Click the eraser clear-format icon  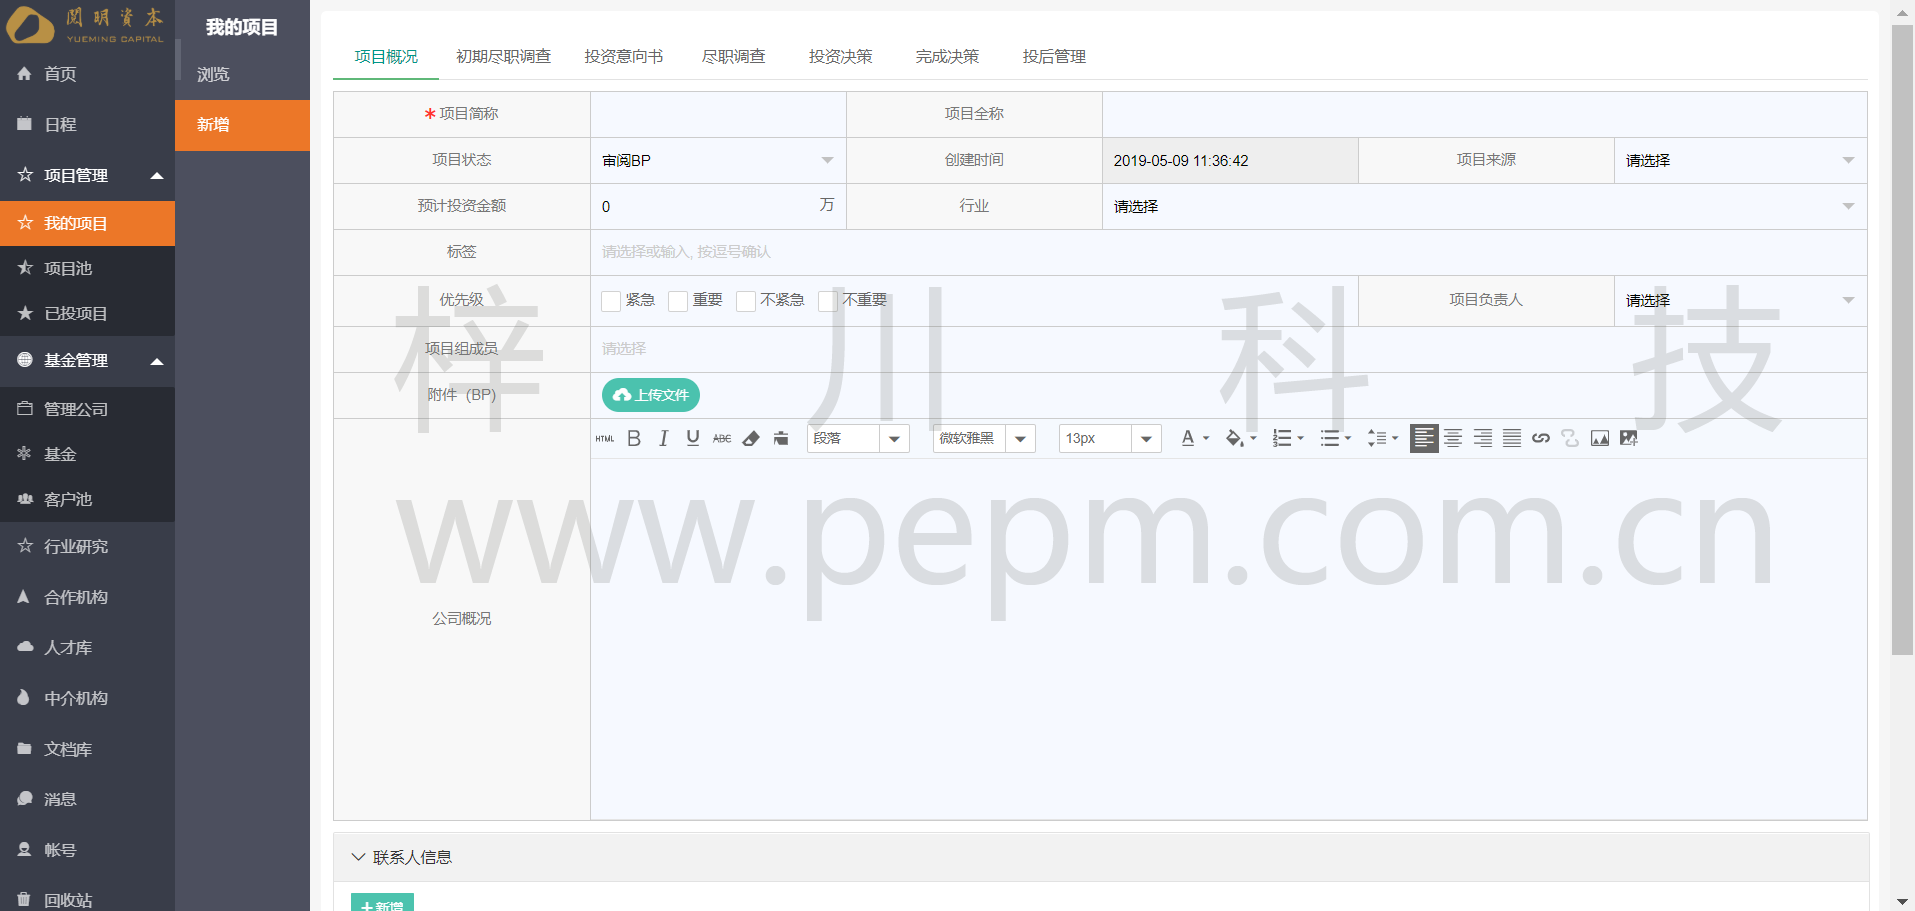[751, 438]
